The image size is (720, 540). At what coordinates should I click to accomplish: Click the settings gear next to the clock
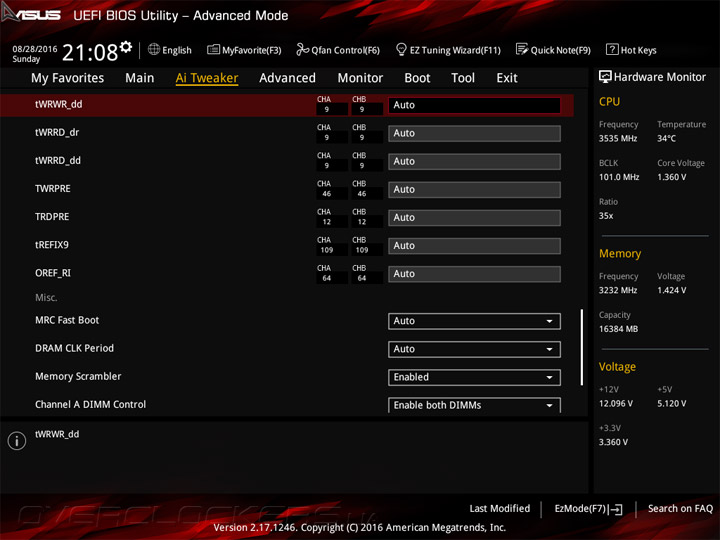126,47
